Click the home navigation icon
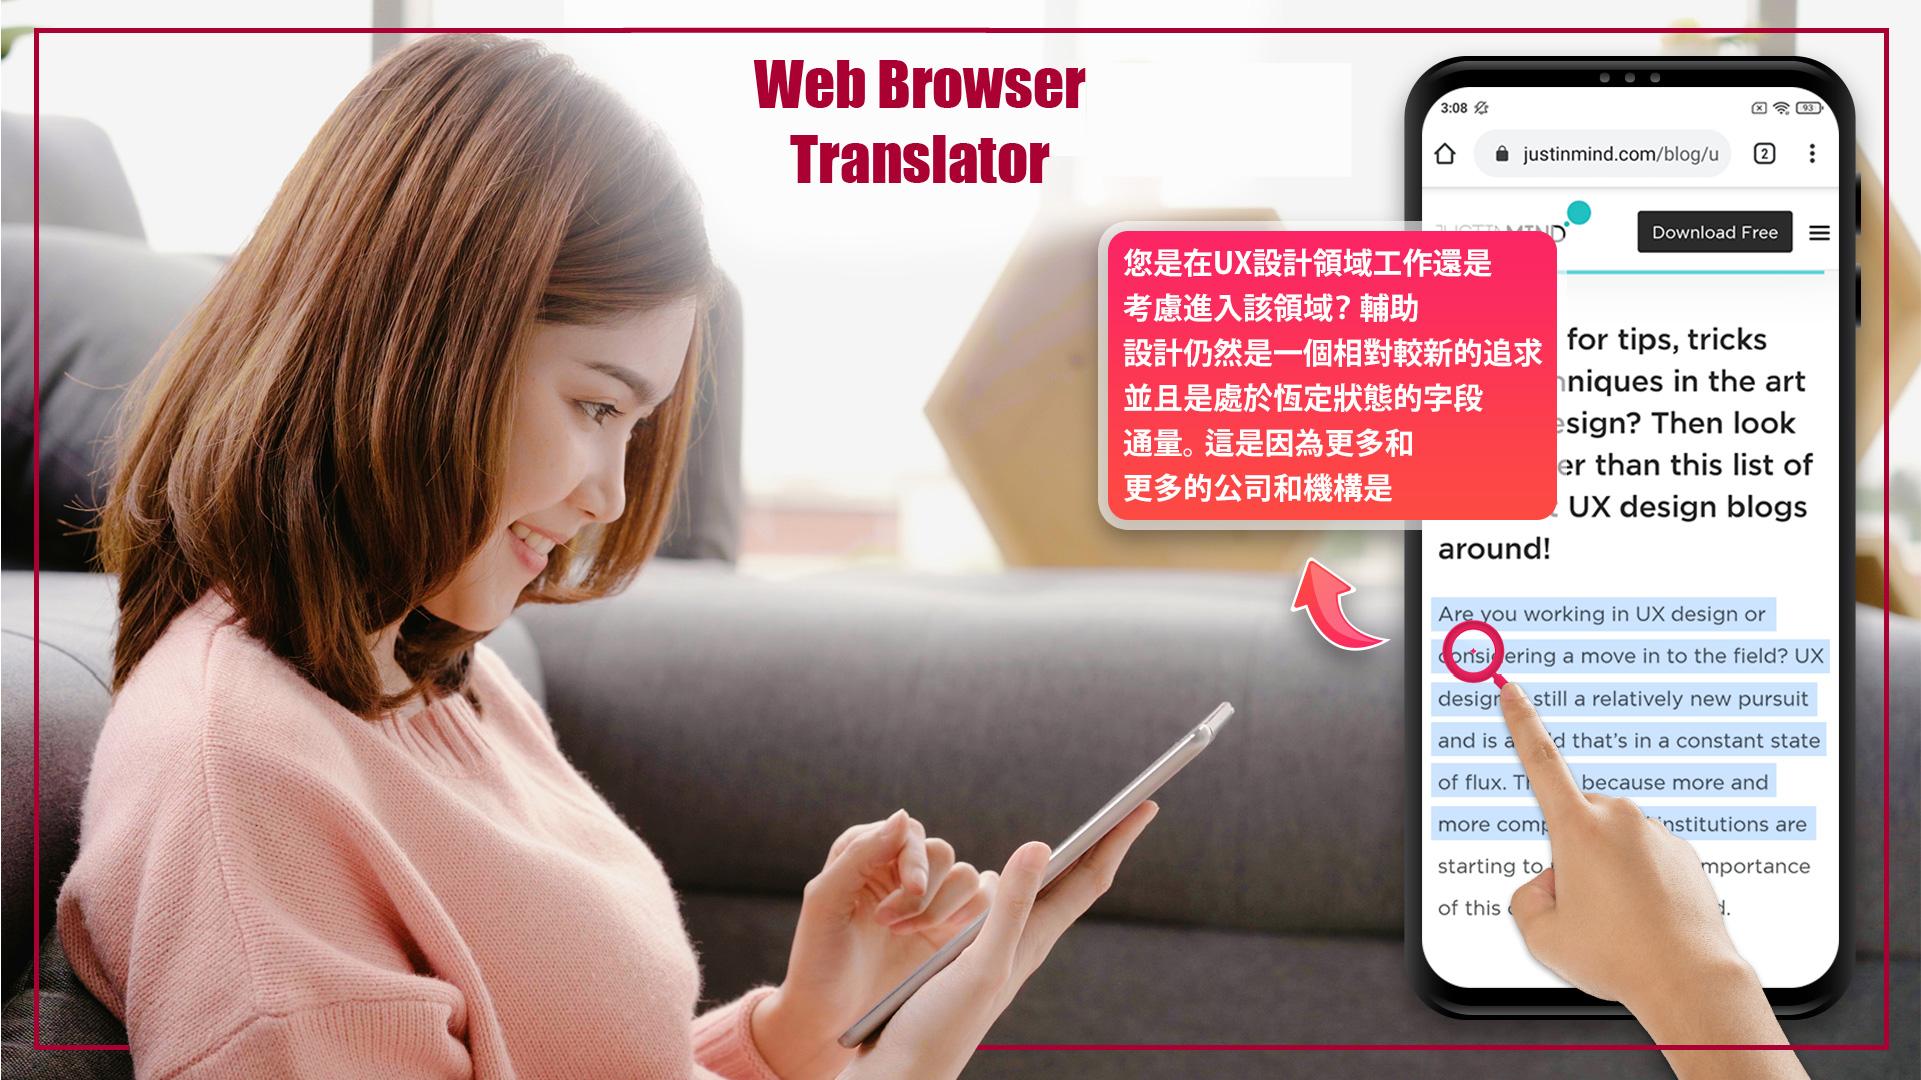 coord(1446,154)
